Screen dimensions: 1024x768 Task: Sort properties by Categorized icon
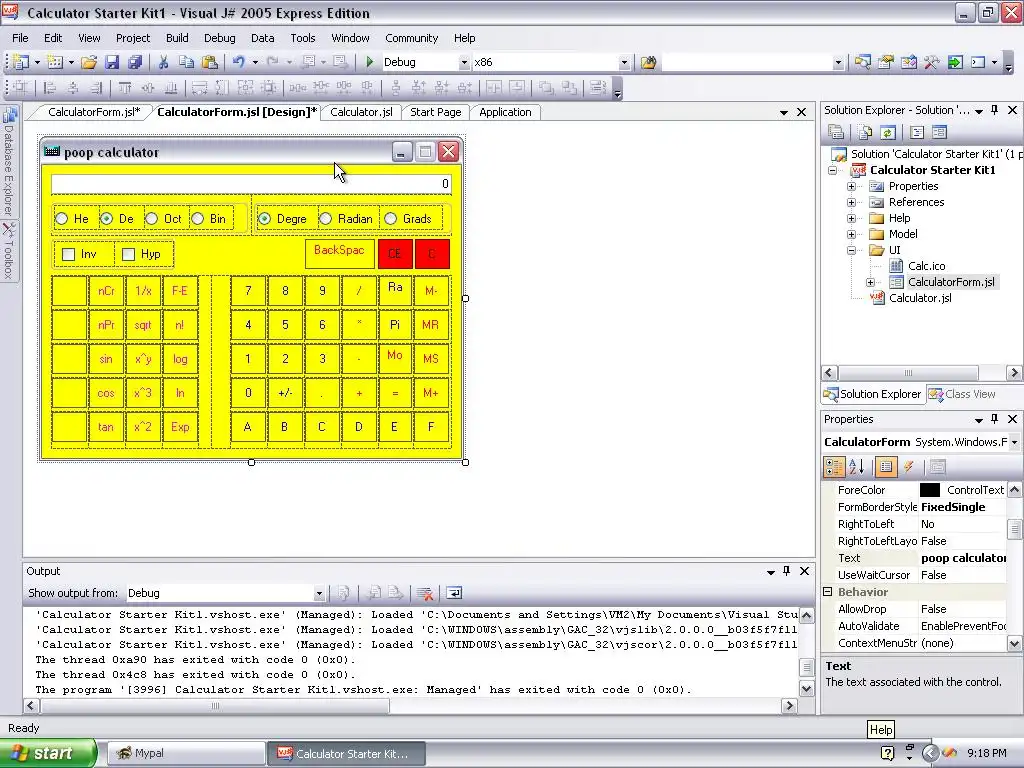(835, 466)
